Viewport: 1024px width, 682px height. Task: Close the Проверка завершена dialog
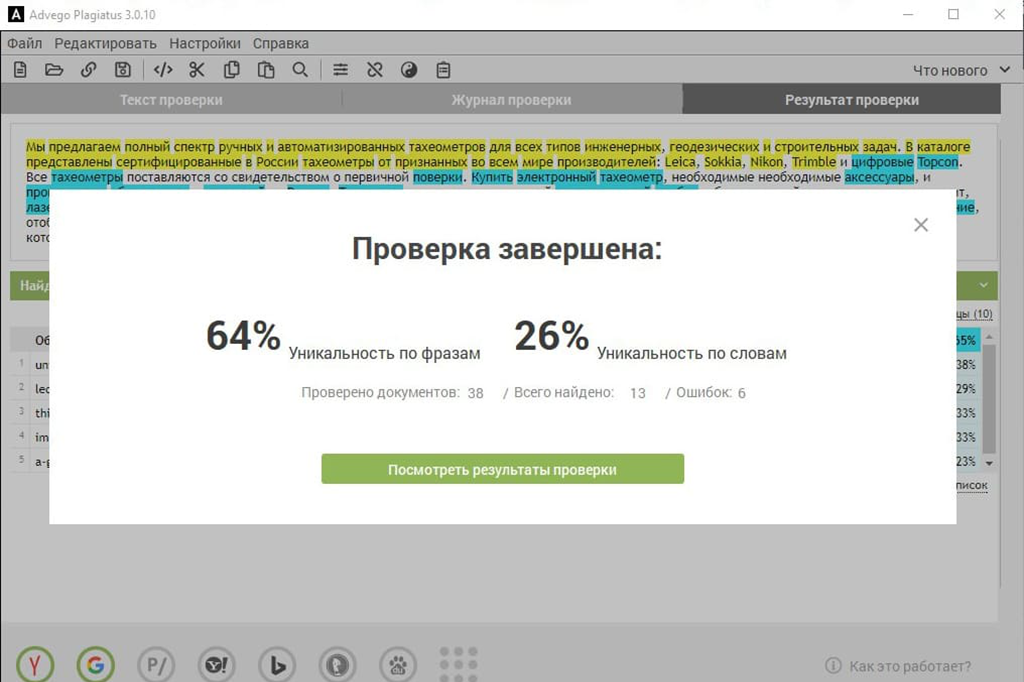click(921, 225)
